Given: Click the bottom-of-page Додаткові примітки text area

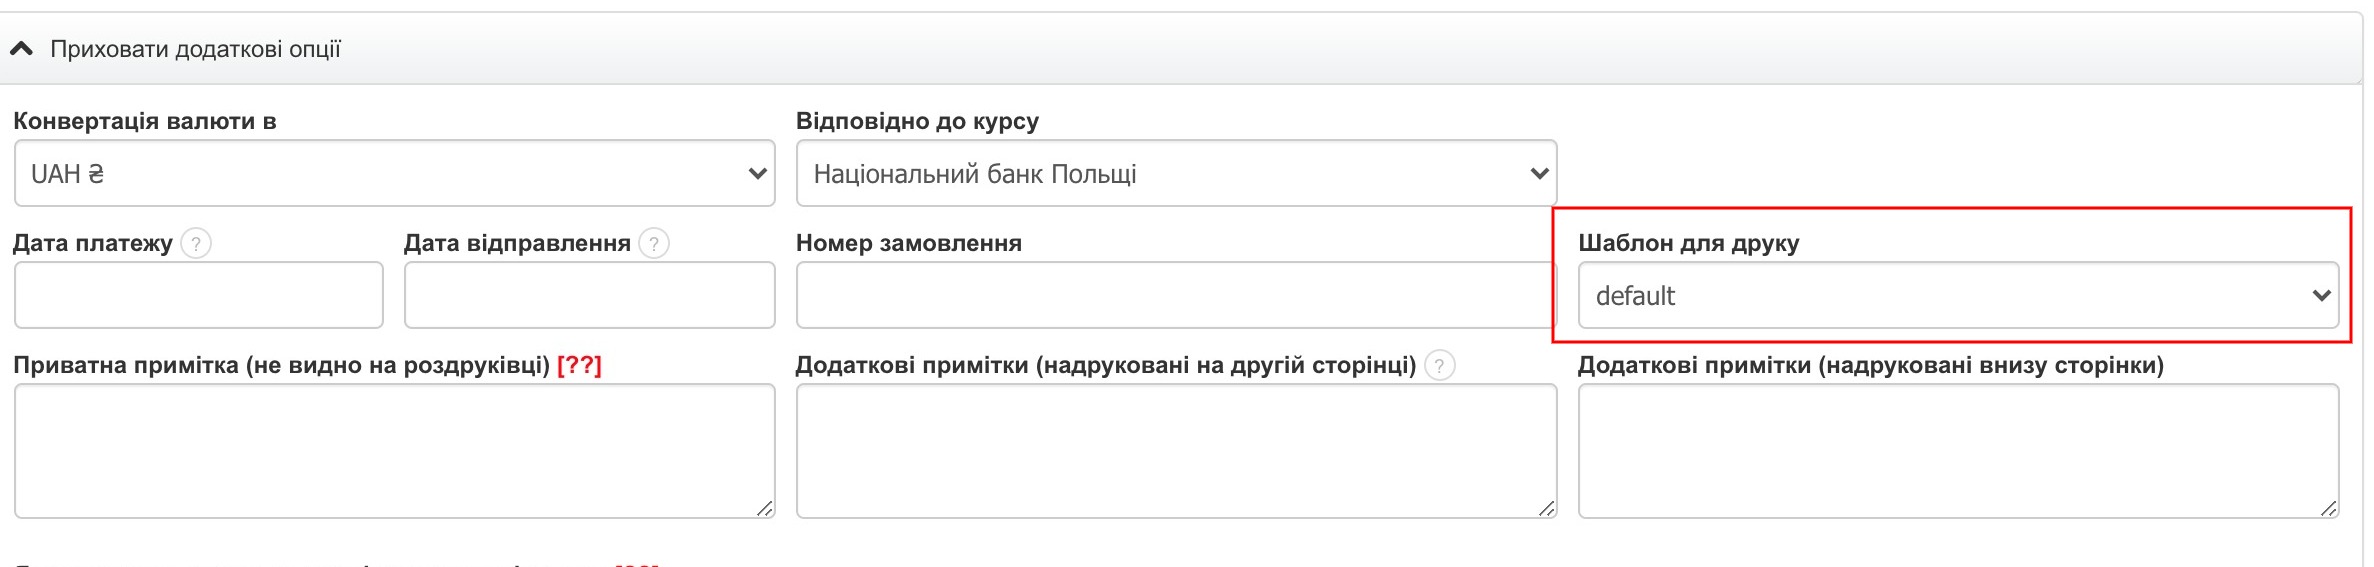Looking at the screenshot, I should [1957, 450].
